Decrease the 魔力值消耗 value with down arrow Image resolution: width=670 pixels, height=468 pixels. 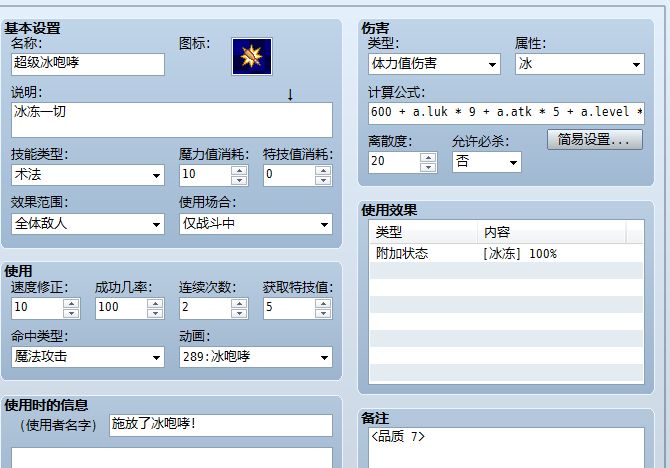pos(239,180)
